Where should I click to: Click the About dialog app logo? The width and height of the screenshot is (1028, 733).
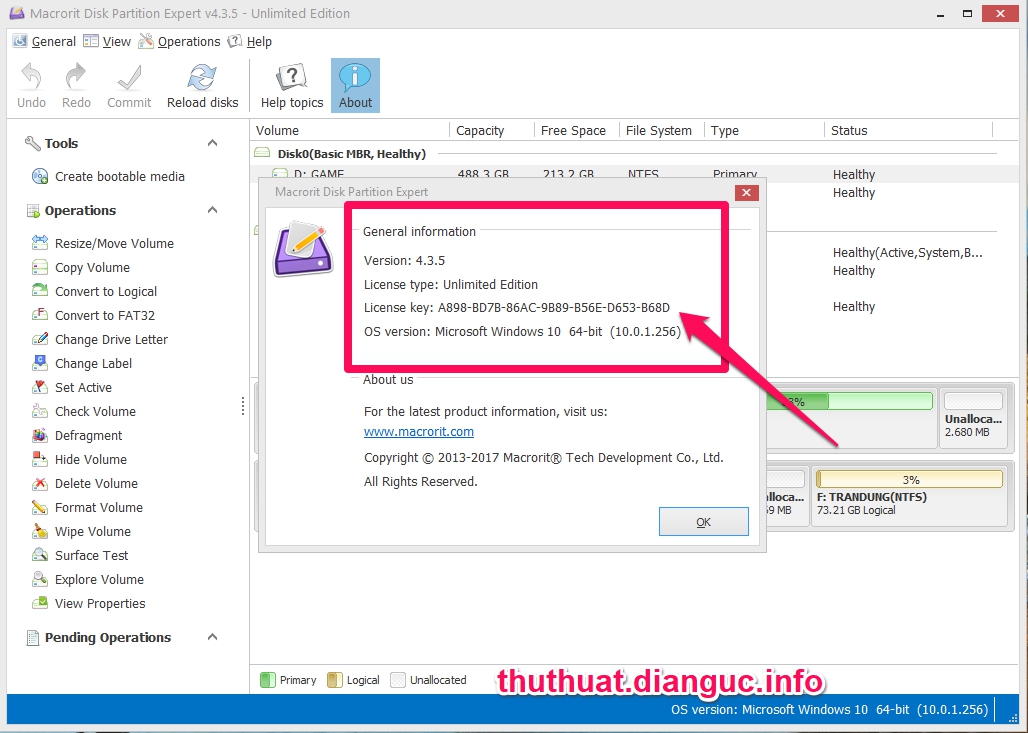tap(303, 248)
